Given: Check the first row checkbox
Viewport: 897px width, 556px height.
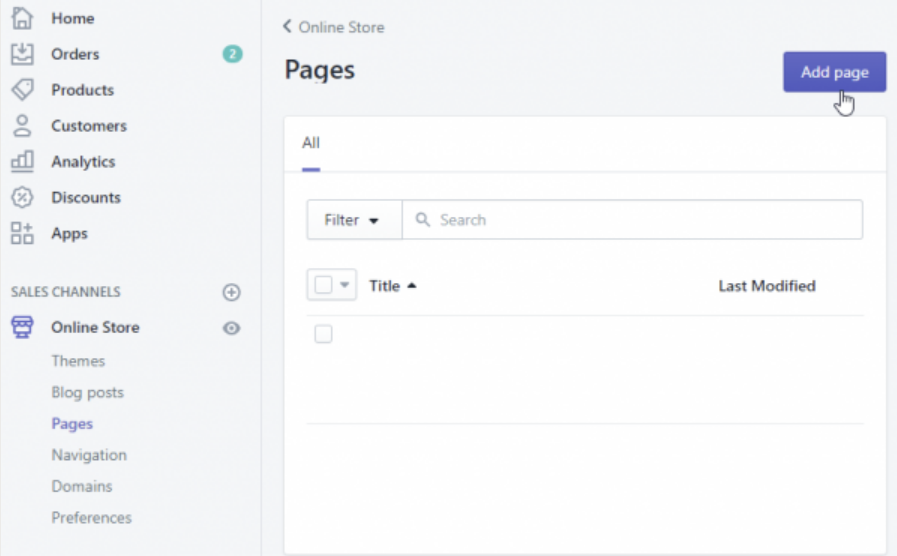Looking at the screenshot, I should [323, 334].
